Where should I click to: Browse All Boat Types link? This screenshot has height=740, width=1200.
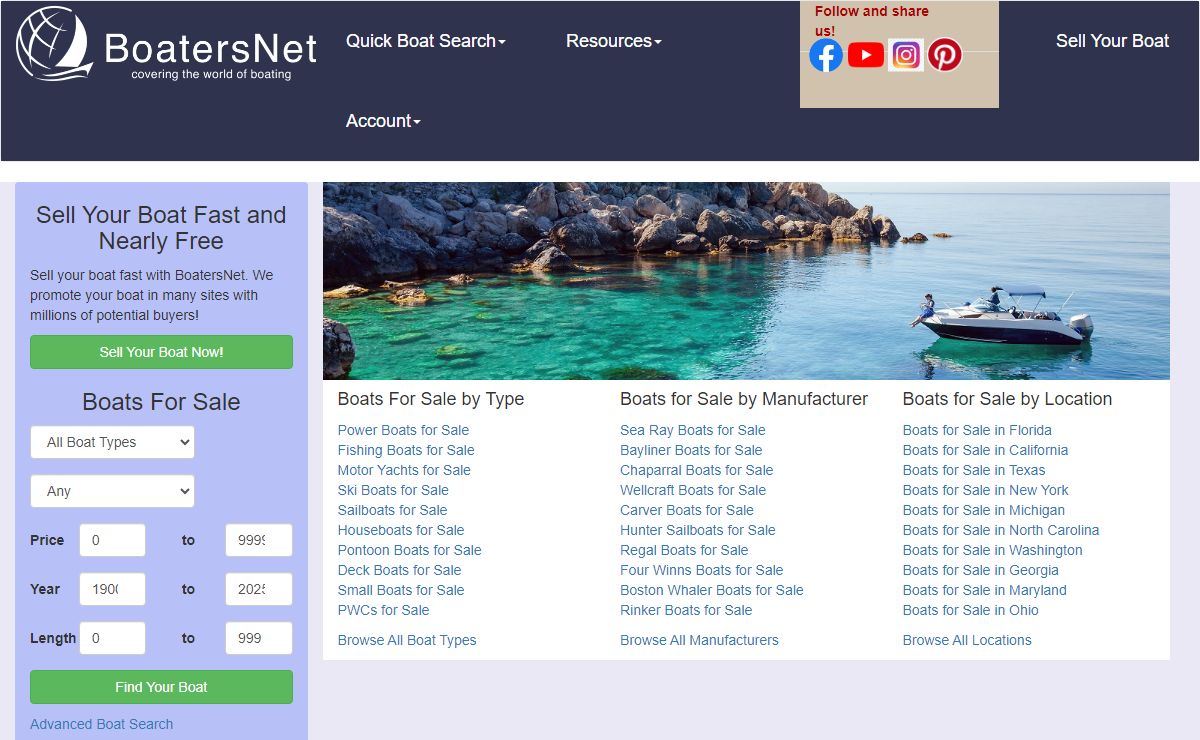pyautogui.click(x=407, y=640)
